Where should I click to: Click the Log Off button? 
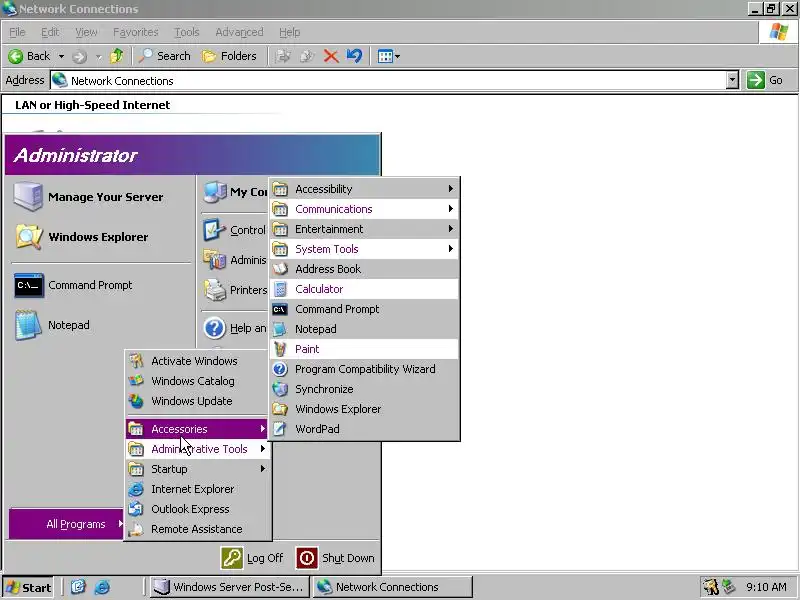[253, 558]
